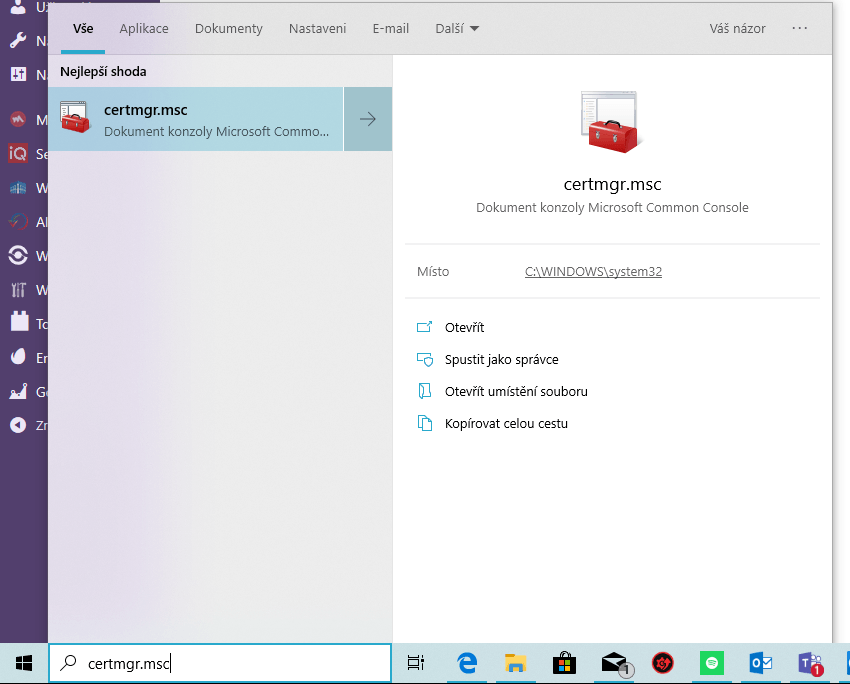Click the copy path icon
The height and width of the screenshot is (684, 850).
tap(424, 423)
